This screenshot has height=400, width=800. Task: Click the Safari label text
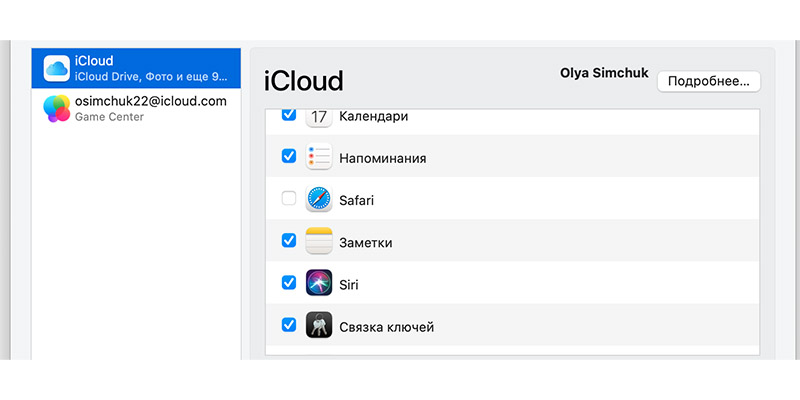(x=357, y=200)
